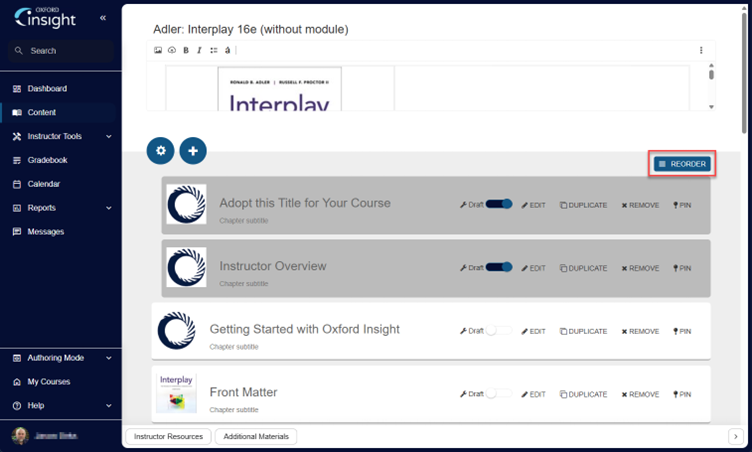
Task: Duplicate Adopt this Title chapter
Action: (583, 205)
